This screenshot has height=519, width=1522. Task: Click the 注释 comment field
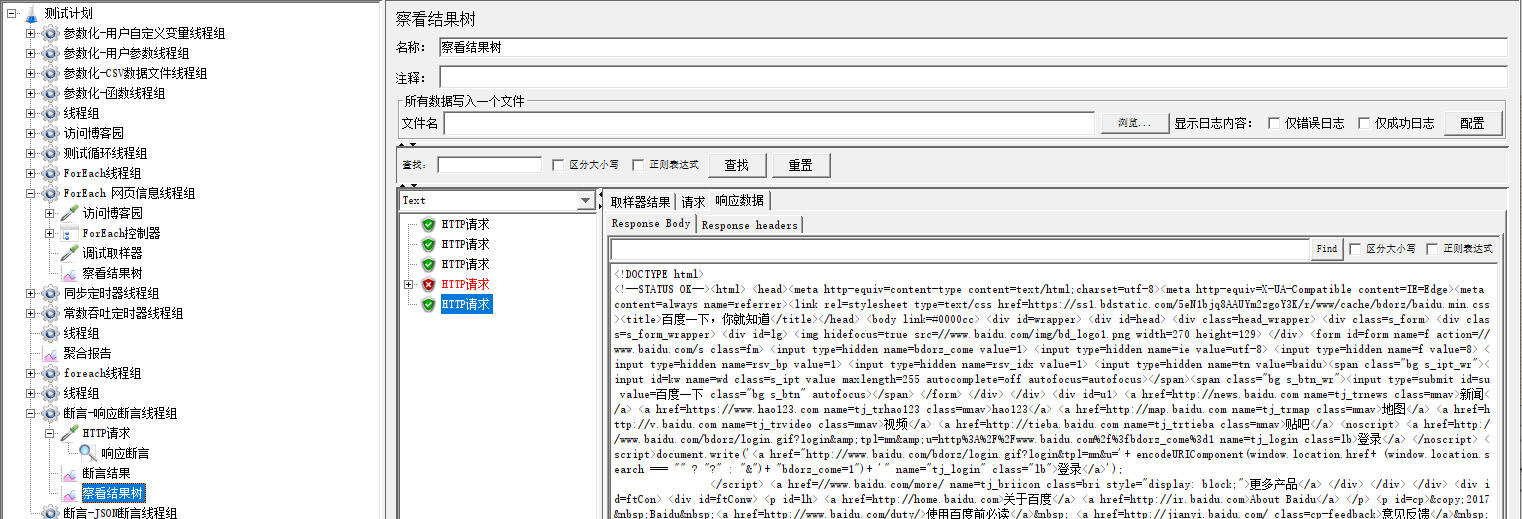pyautogui.click(x=973, y=77)
